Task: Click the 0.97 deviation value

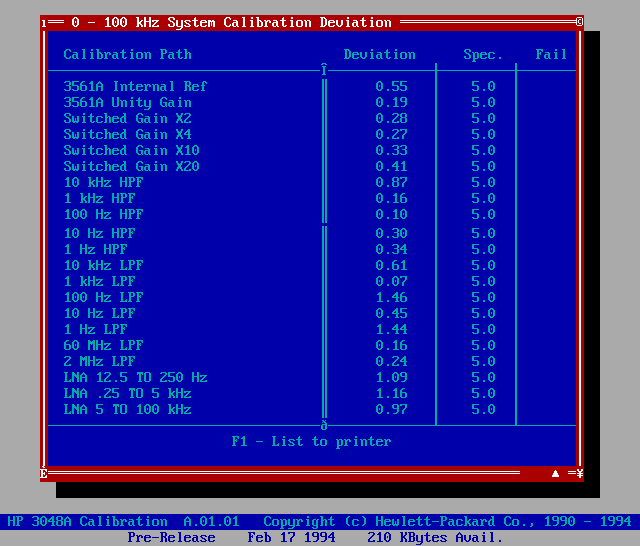Action: 391,409
